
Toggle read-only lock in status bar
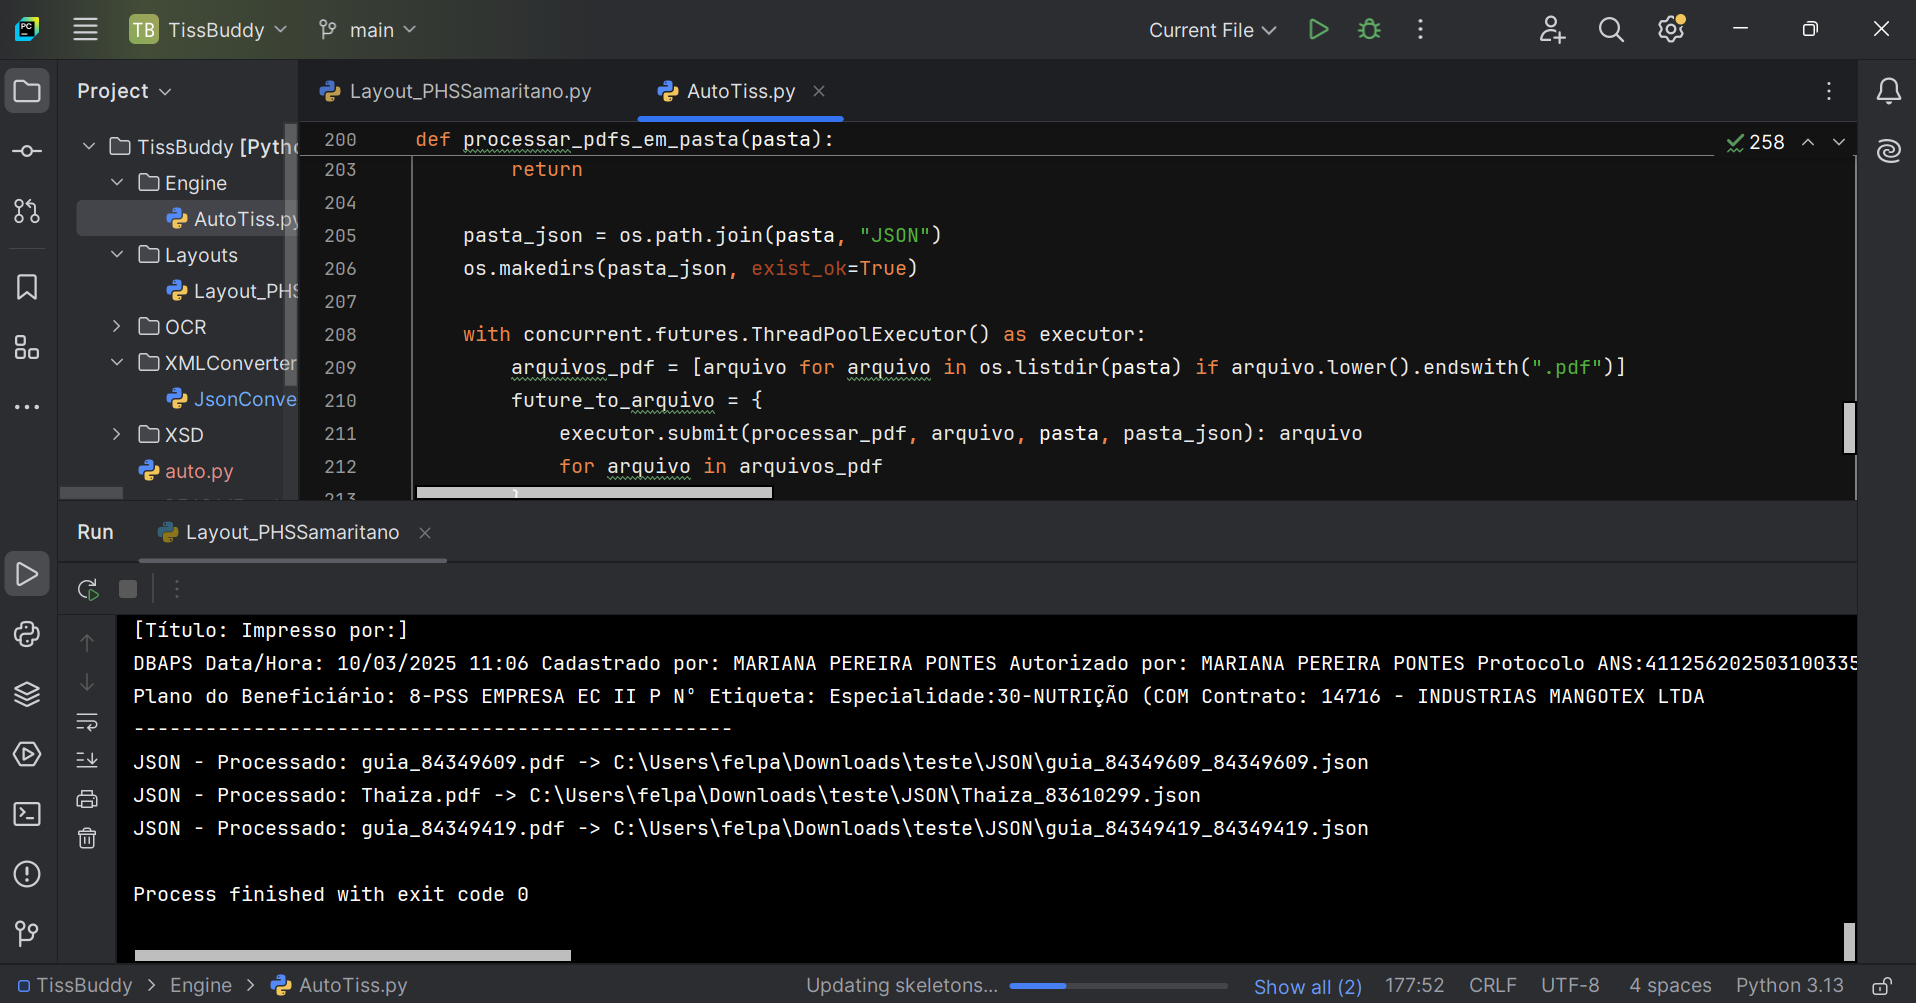pos(1882,986)
